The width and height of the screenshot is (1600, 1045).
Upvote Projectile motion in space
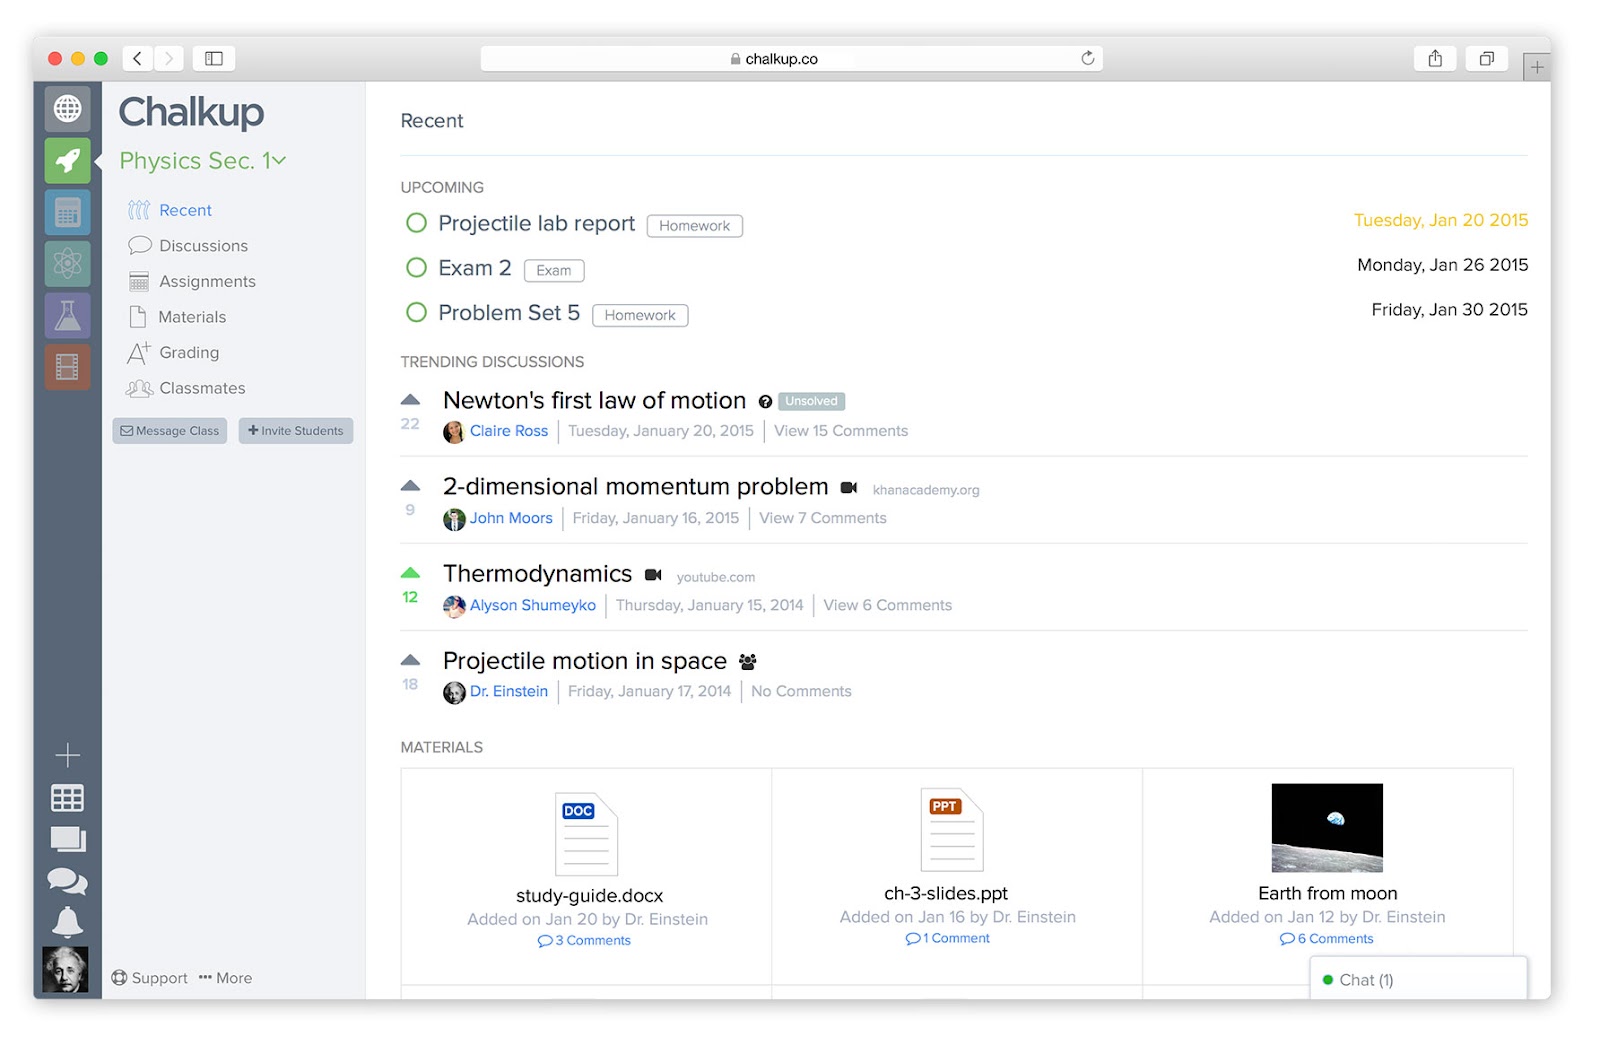pos(410,660)
